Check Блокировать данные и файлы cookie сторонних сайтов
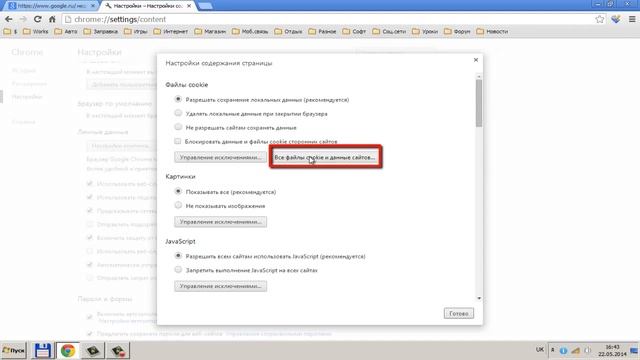640x360 pixels. (x=178, y=141)
